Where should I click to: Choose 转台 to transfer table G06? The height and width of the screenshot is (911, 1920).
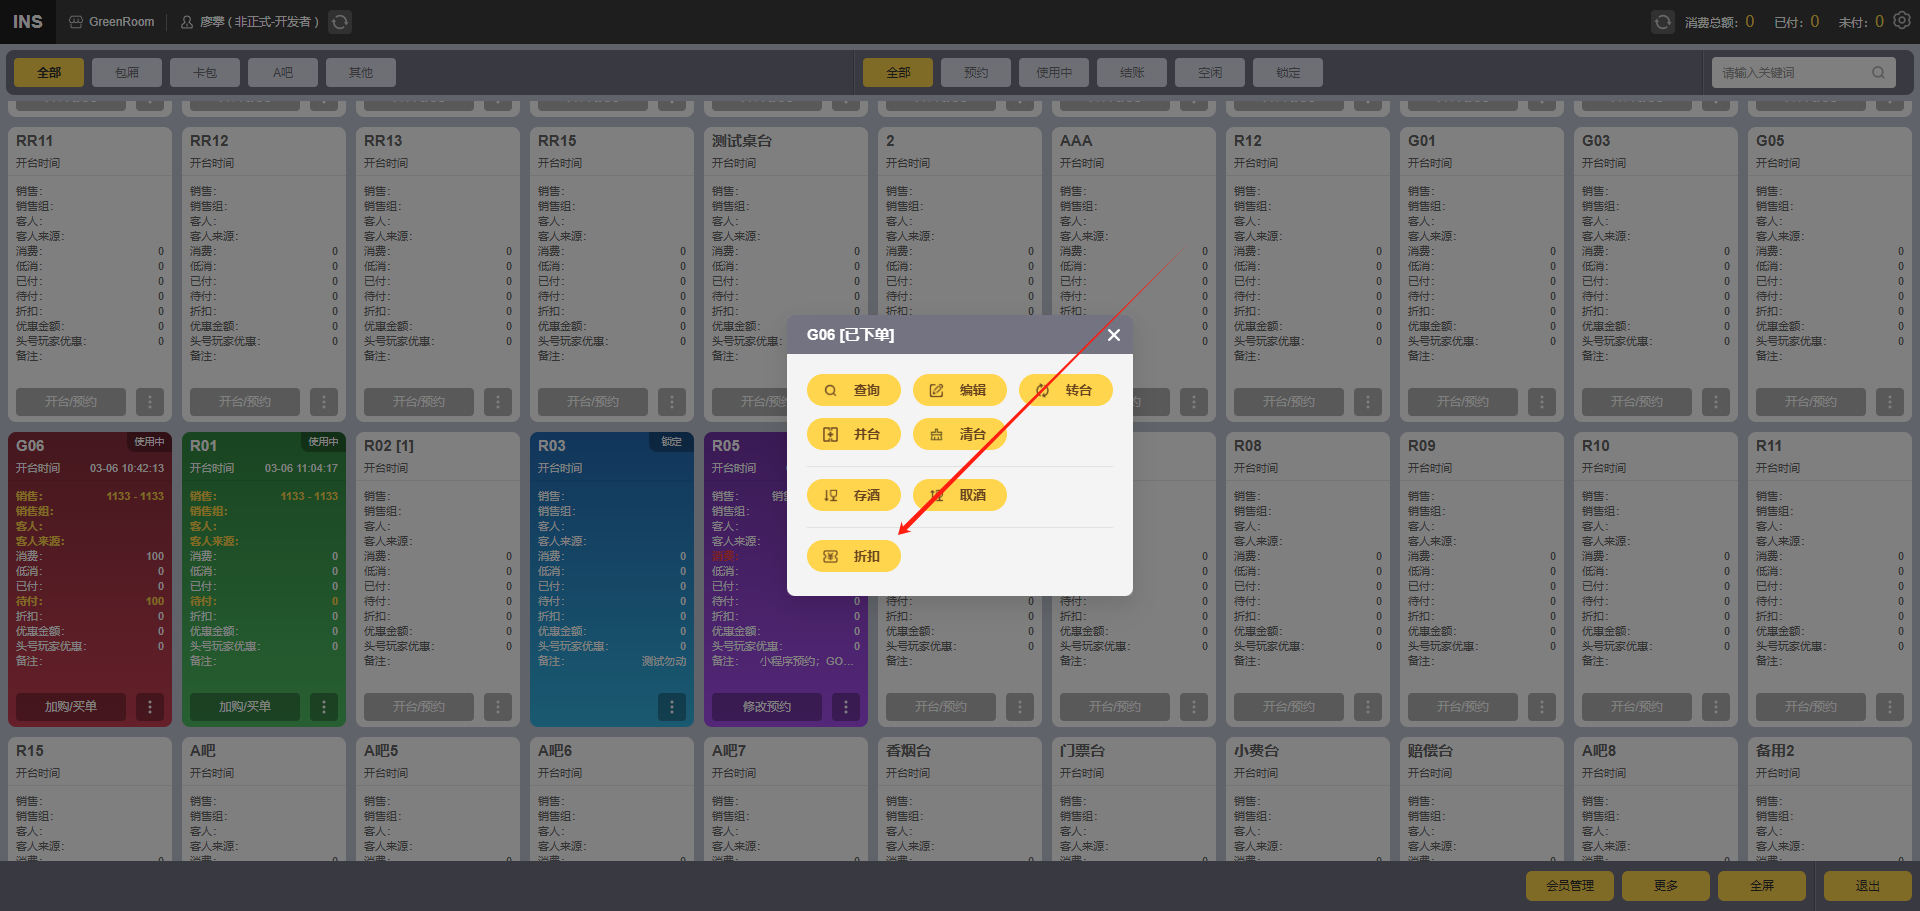pyautogui.click(x=1065, y=390)
